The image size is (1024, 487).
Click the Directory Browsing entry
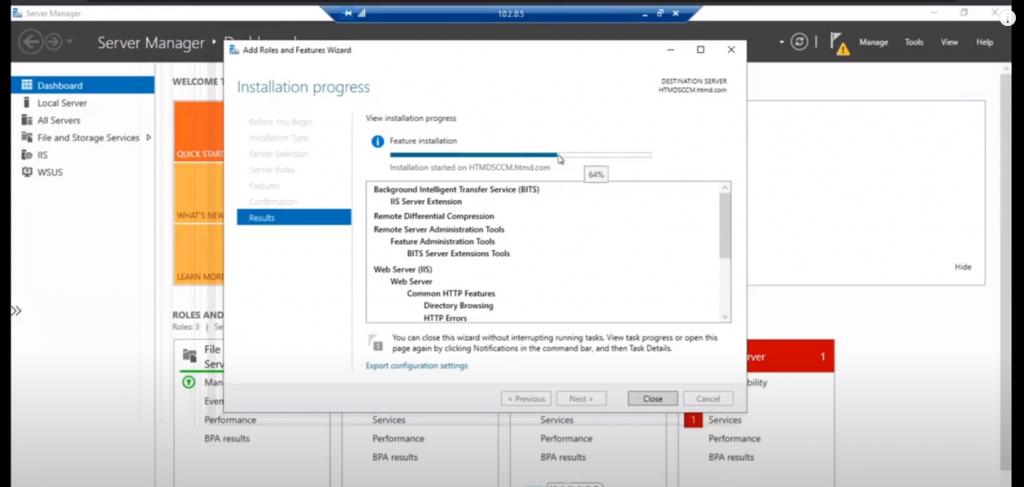tap(458, 306)
